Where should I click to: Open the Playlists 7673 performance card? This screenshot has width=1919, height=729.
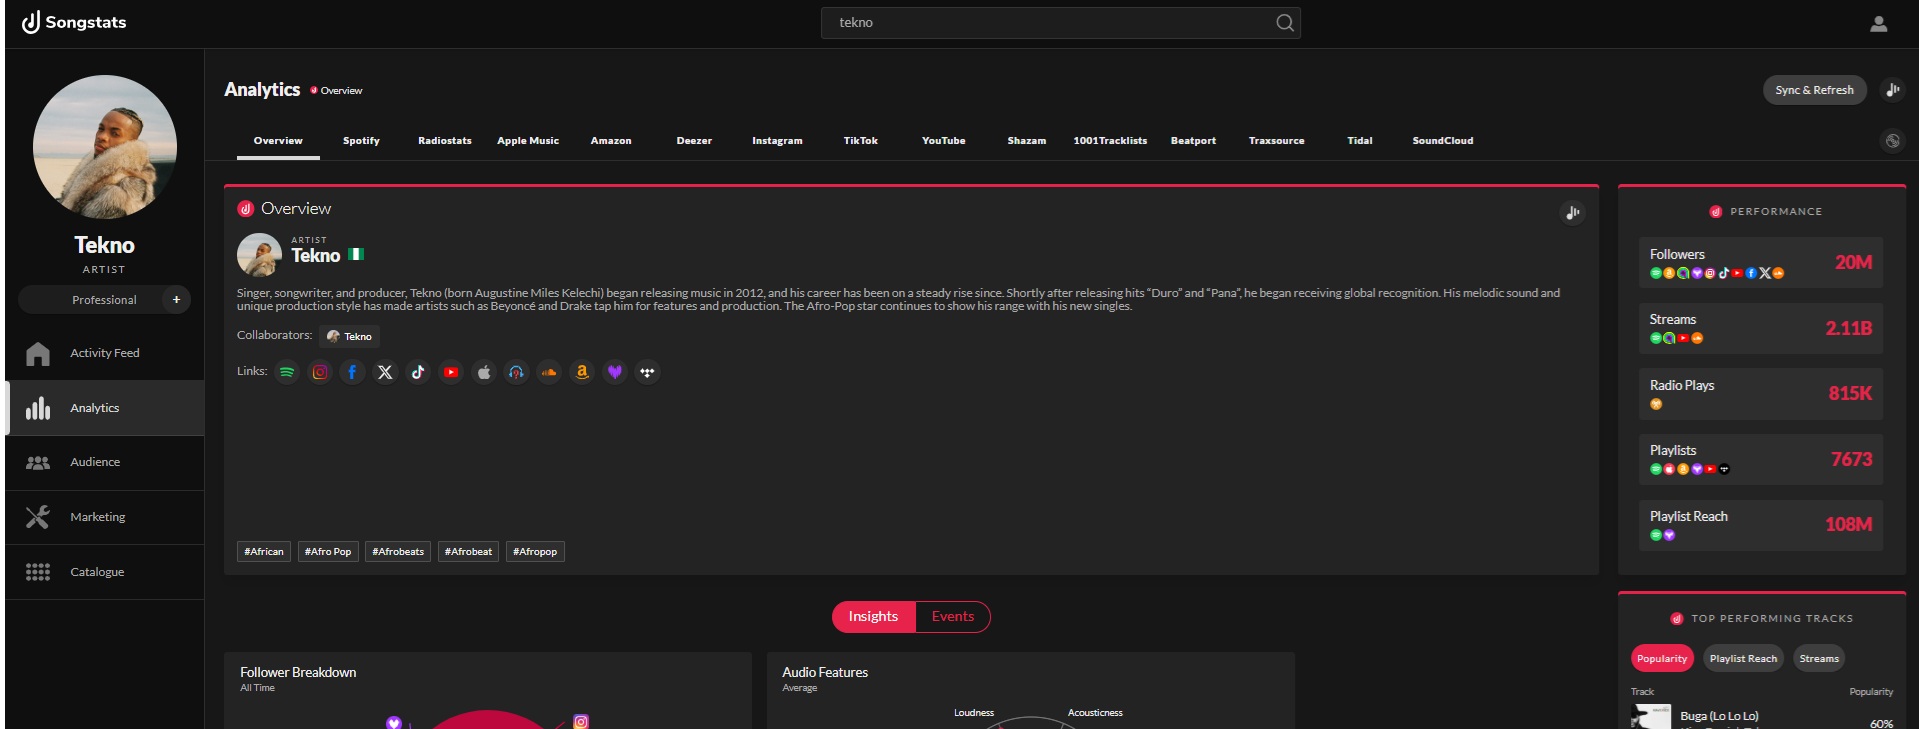pos(1761,459)
